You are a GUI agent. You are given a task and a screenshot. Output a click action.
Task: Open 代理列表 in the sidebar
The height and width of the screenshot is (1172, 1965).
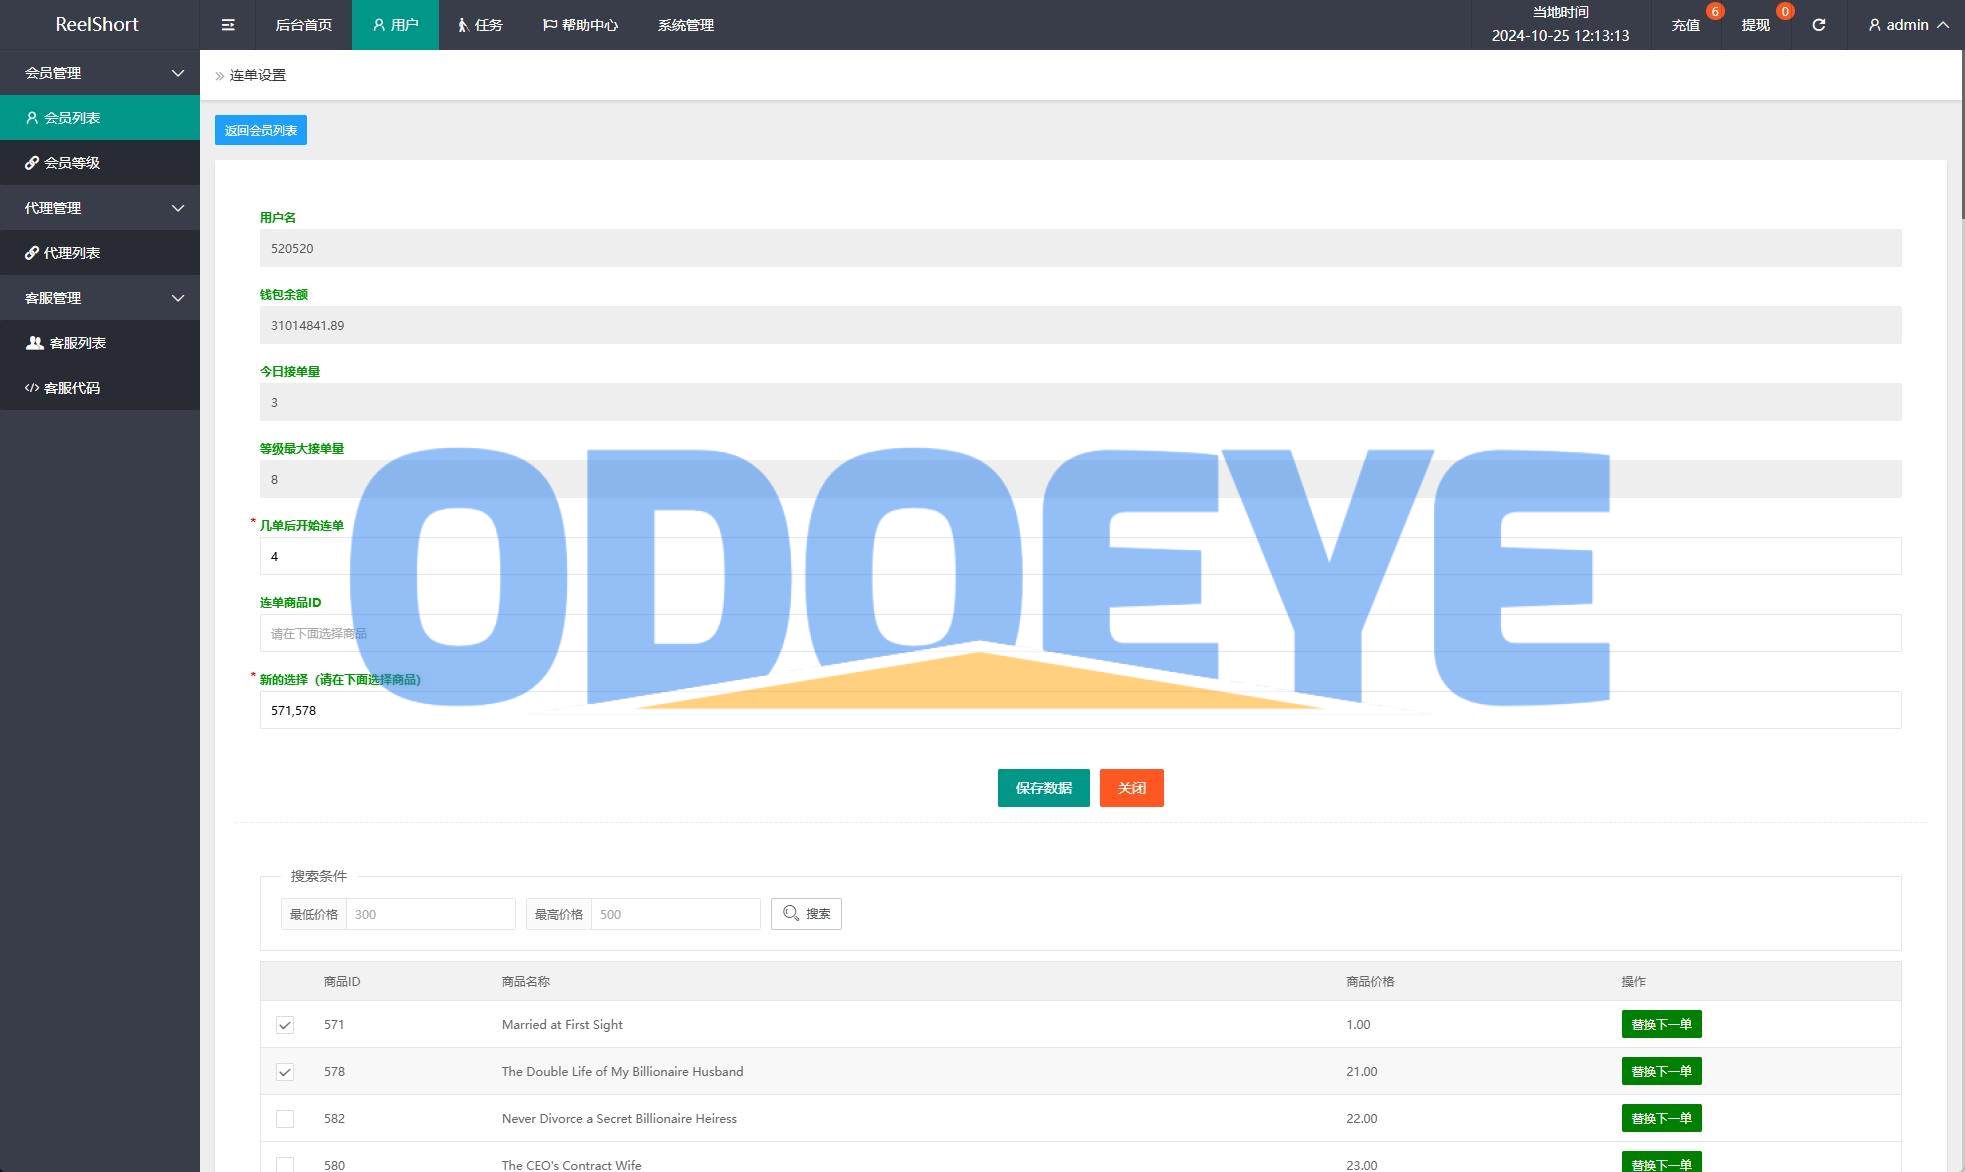[100, 253]
